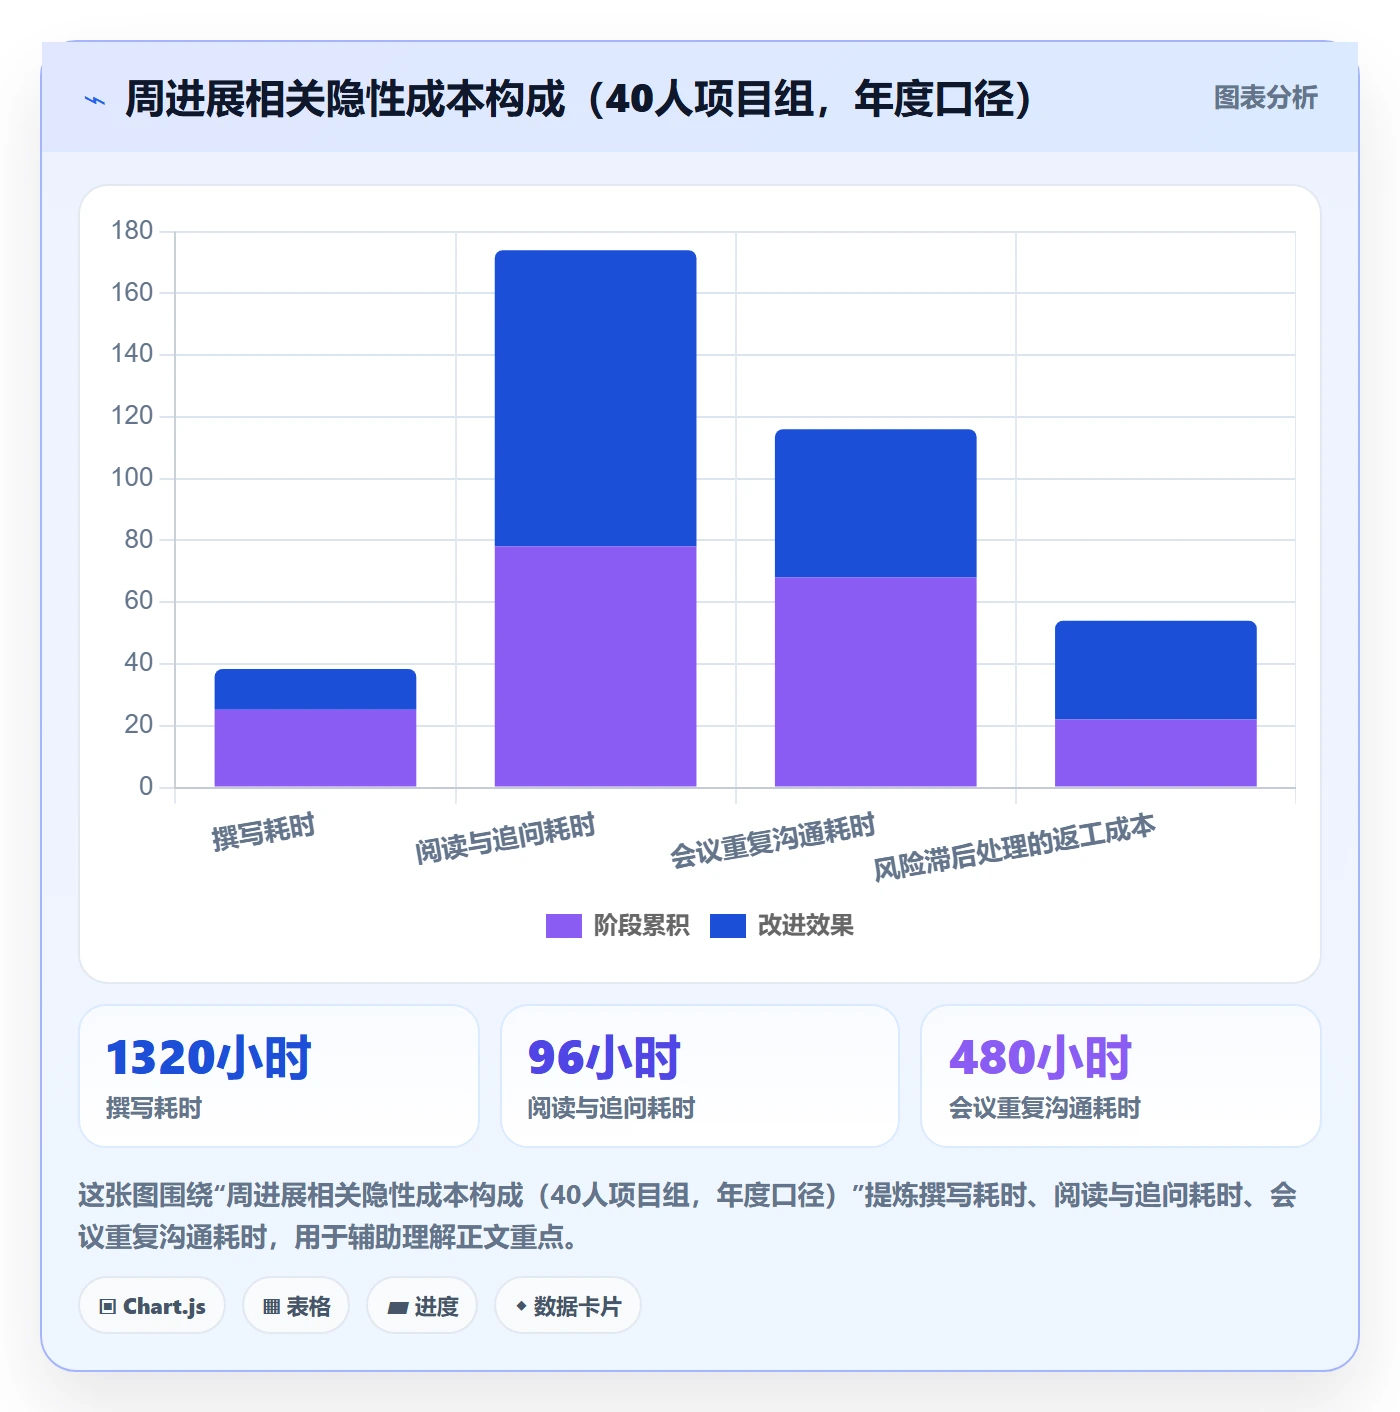Screen dimensions: 1400x1412
Task: Click the x-axis label 阅读与追问耗时
Action: click(505, 838)
